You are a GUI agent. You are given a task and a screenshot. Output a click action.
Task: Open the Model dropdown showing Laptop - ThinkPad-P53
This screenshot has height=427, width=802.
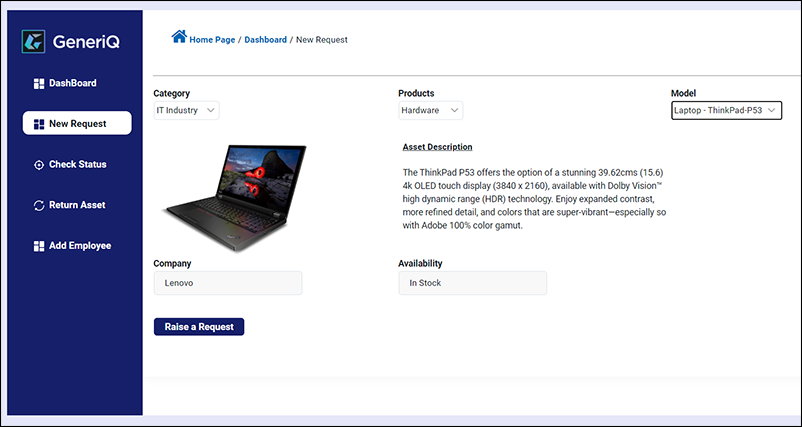[x=726, y=110]
